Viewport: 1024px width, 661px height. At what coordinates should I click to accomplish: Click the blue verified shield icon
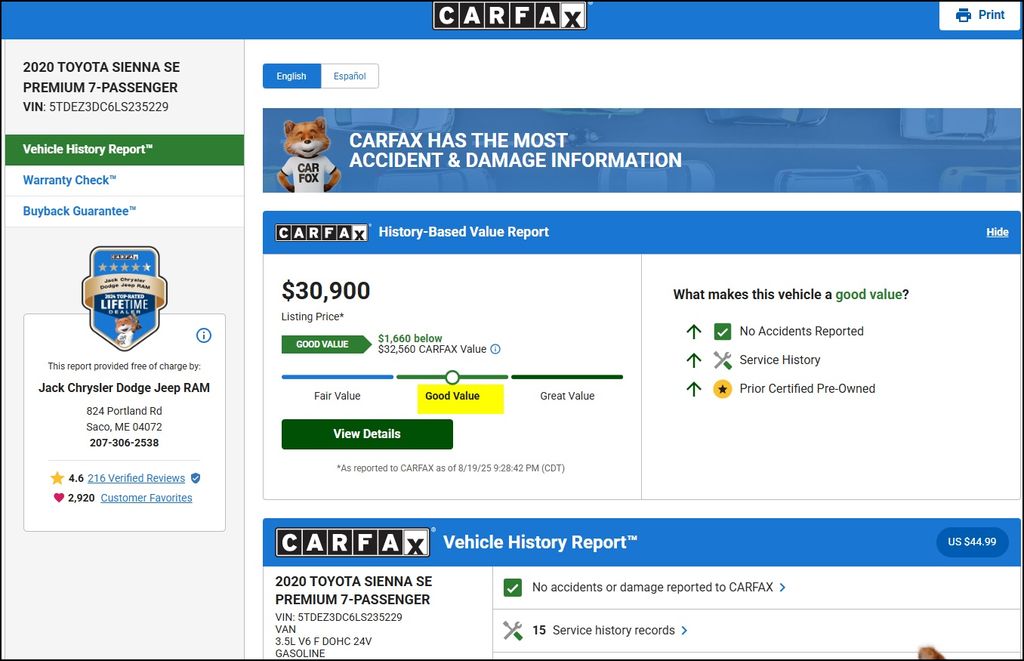[x=196, y=478]
